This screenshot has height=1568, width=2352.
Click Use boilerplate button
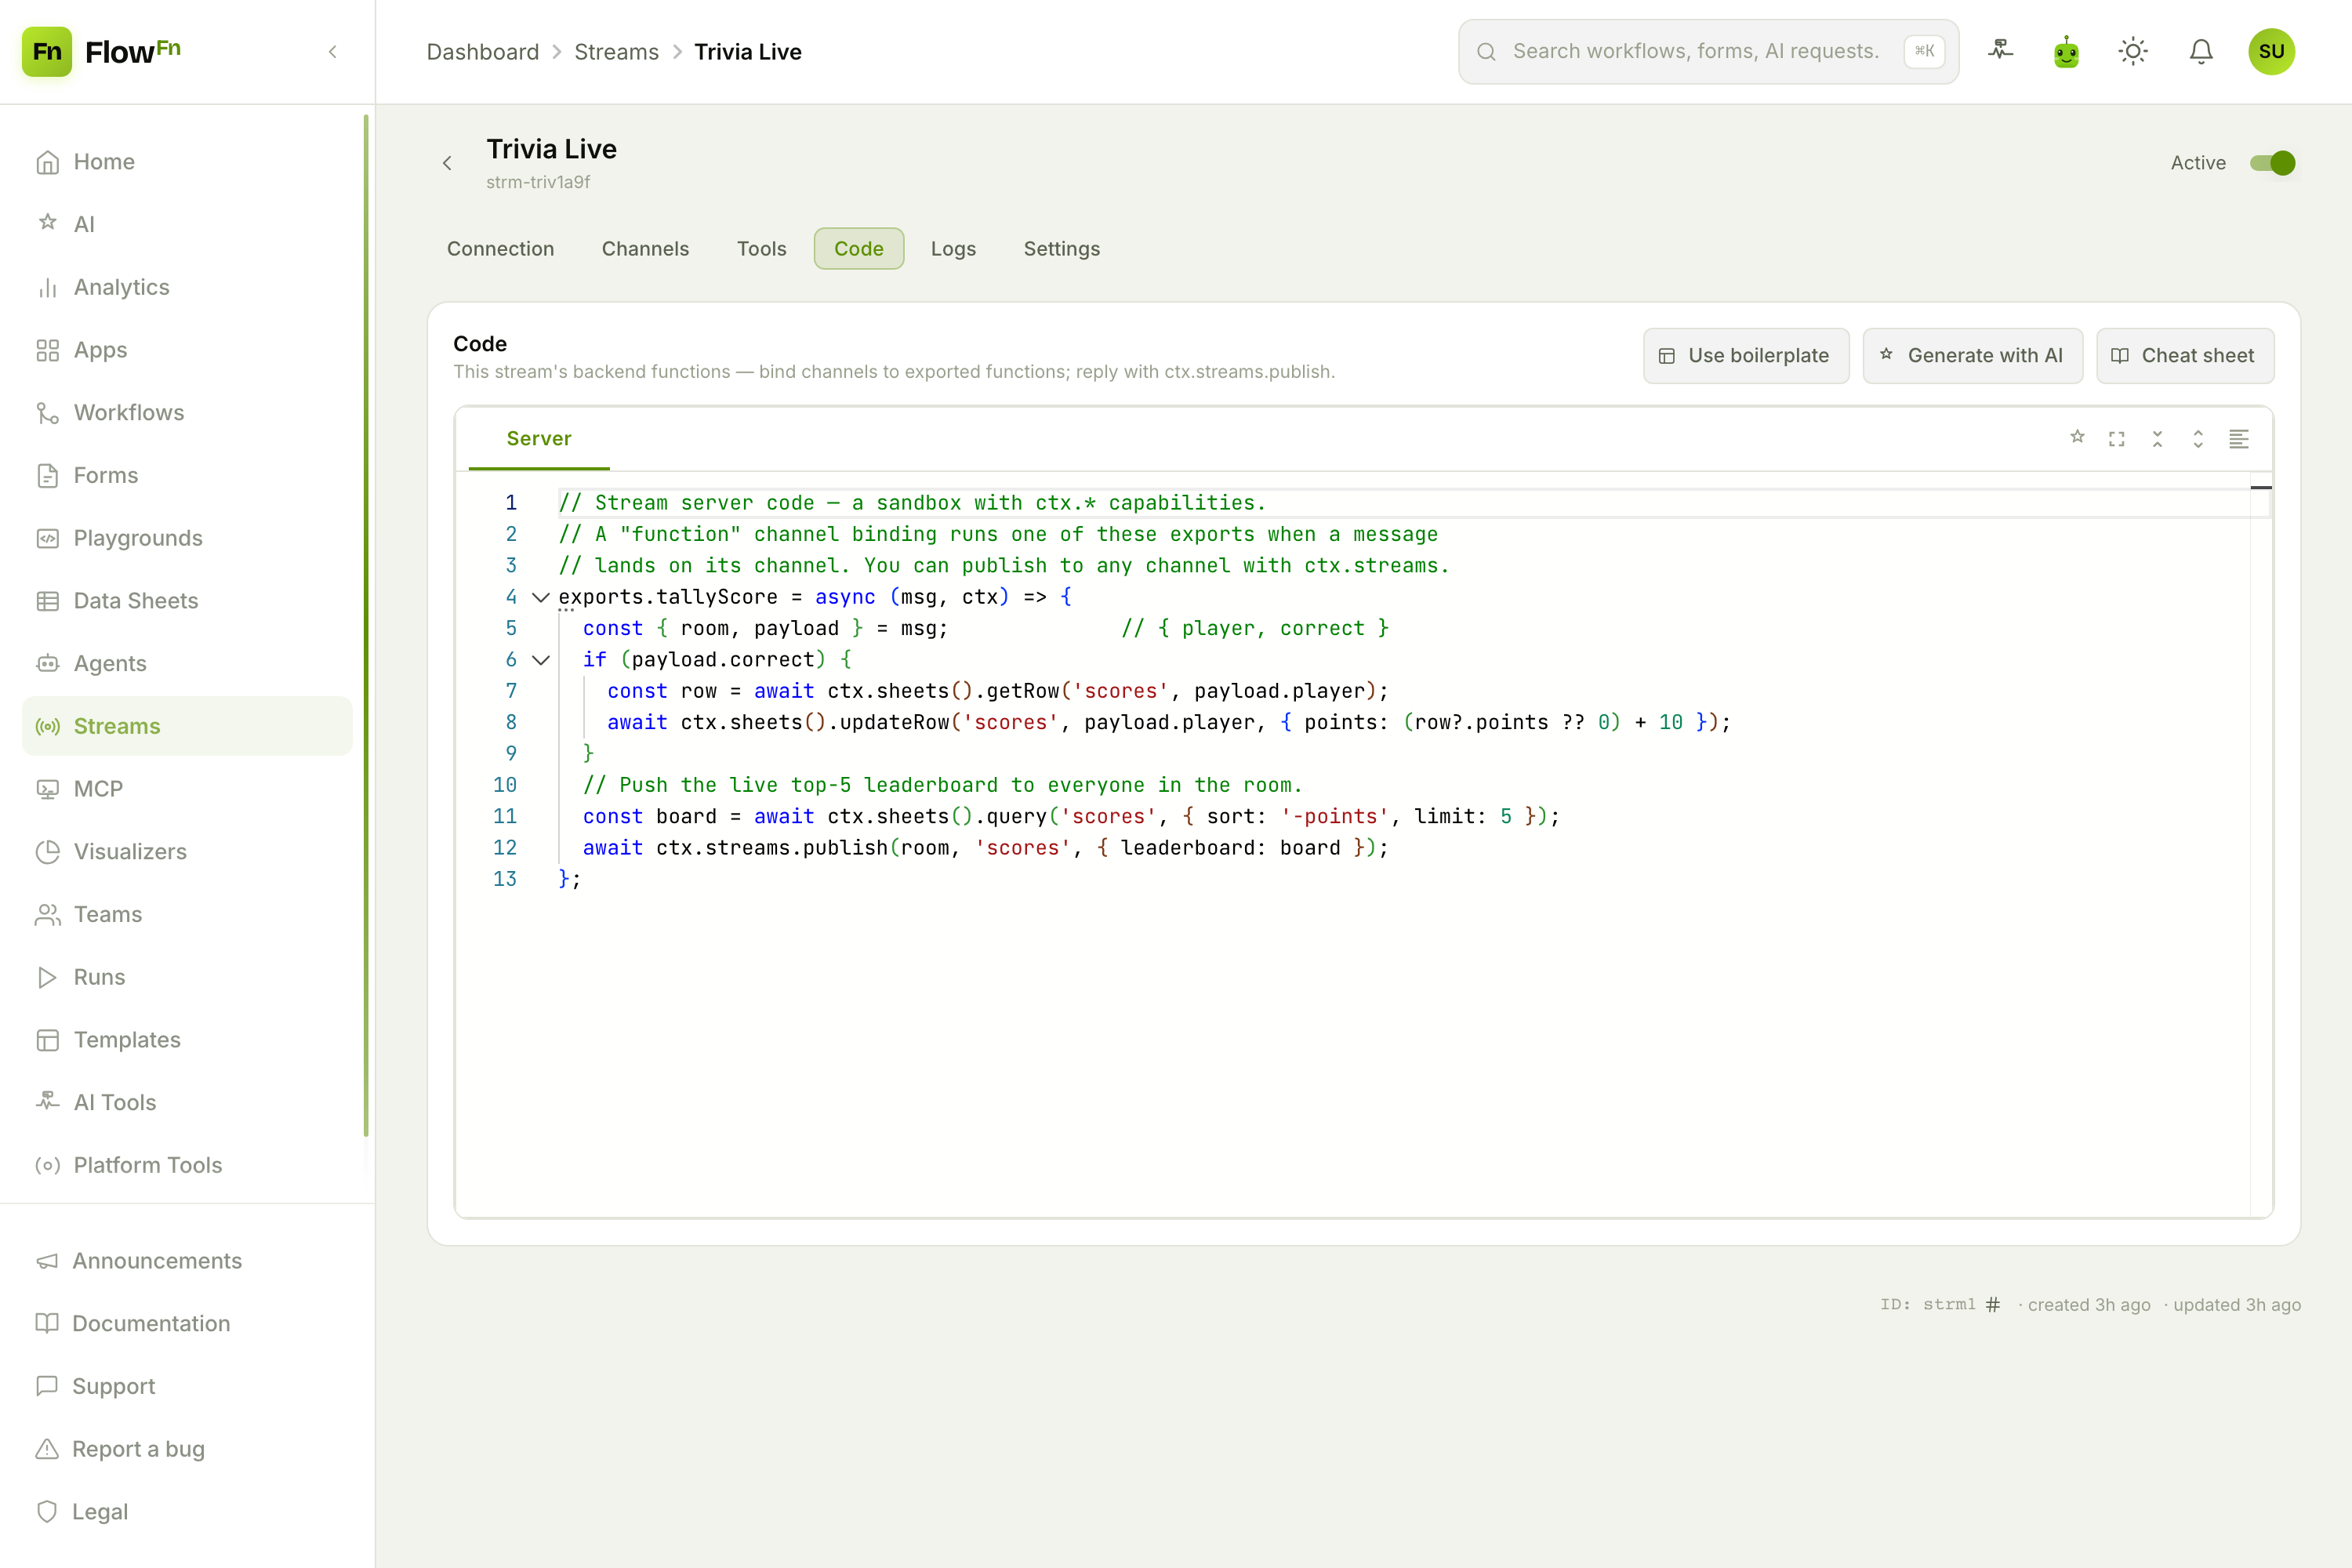[1746, 355]
